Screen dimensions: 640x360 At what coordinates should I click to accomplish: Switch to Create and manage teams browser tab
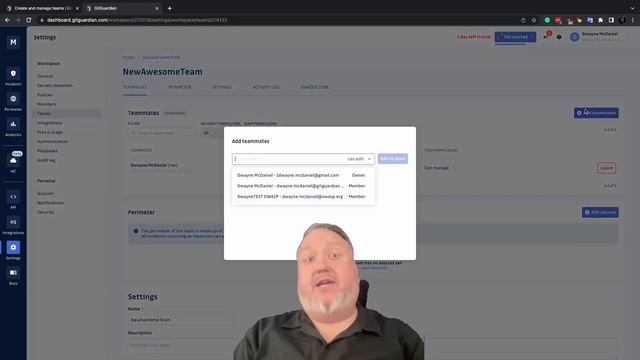pyautogui.click(x=42, y=8)
